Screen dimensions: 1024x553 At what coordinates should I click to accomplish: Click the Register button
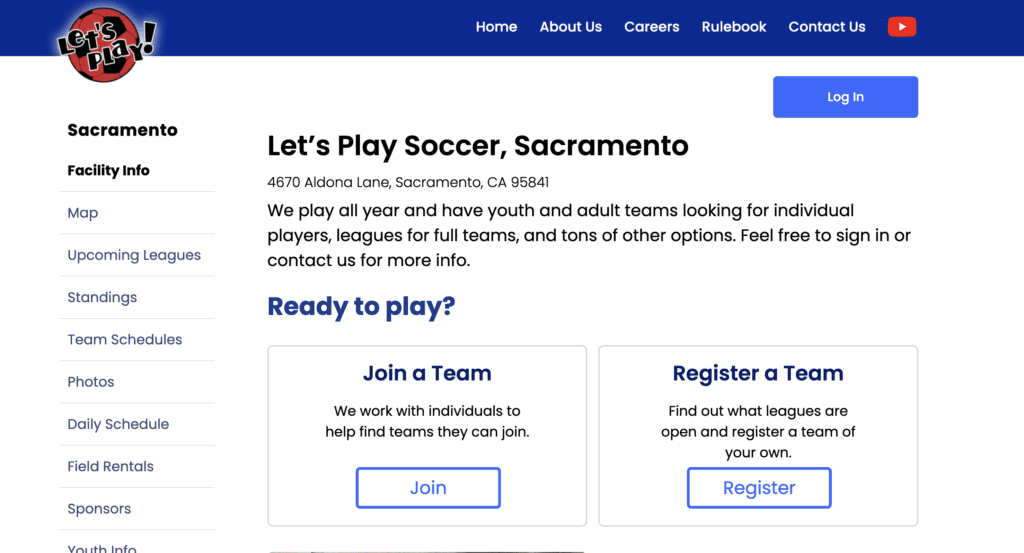point(759,488)
